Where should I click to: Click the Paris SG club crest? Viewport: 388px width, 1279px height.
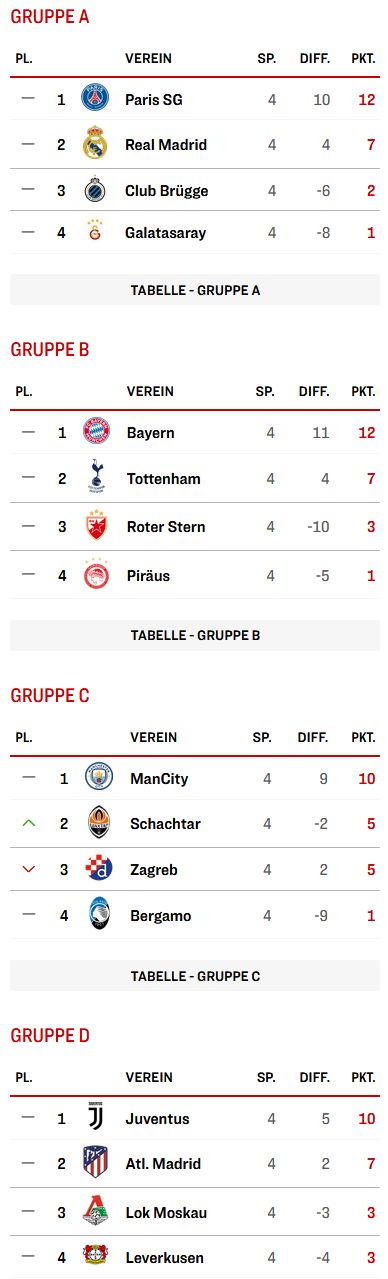coord(94,99)
